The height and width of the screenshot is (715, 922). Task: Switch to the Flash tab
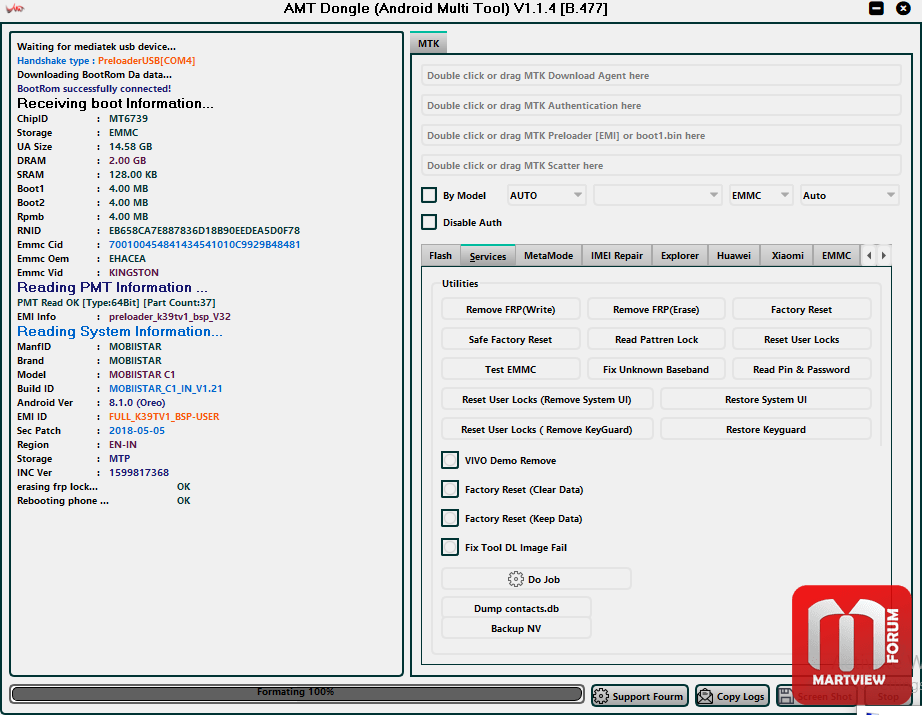440,256
